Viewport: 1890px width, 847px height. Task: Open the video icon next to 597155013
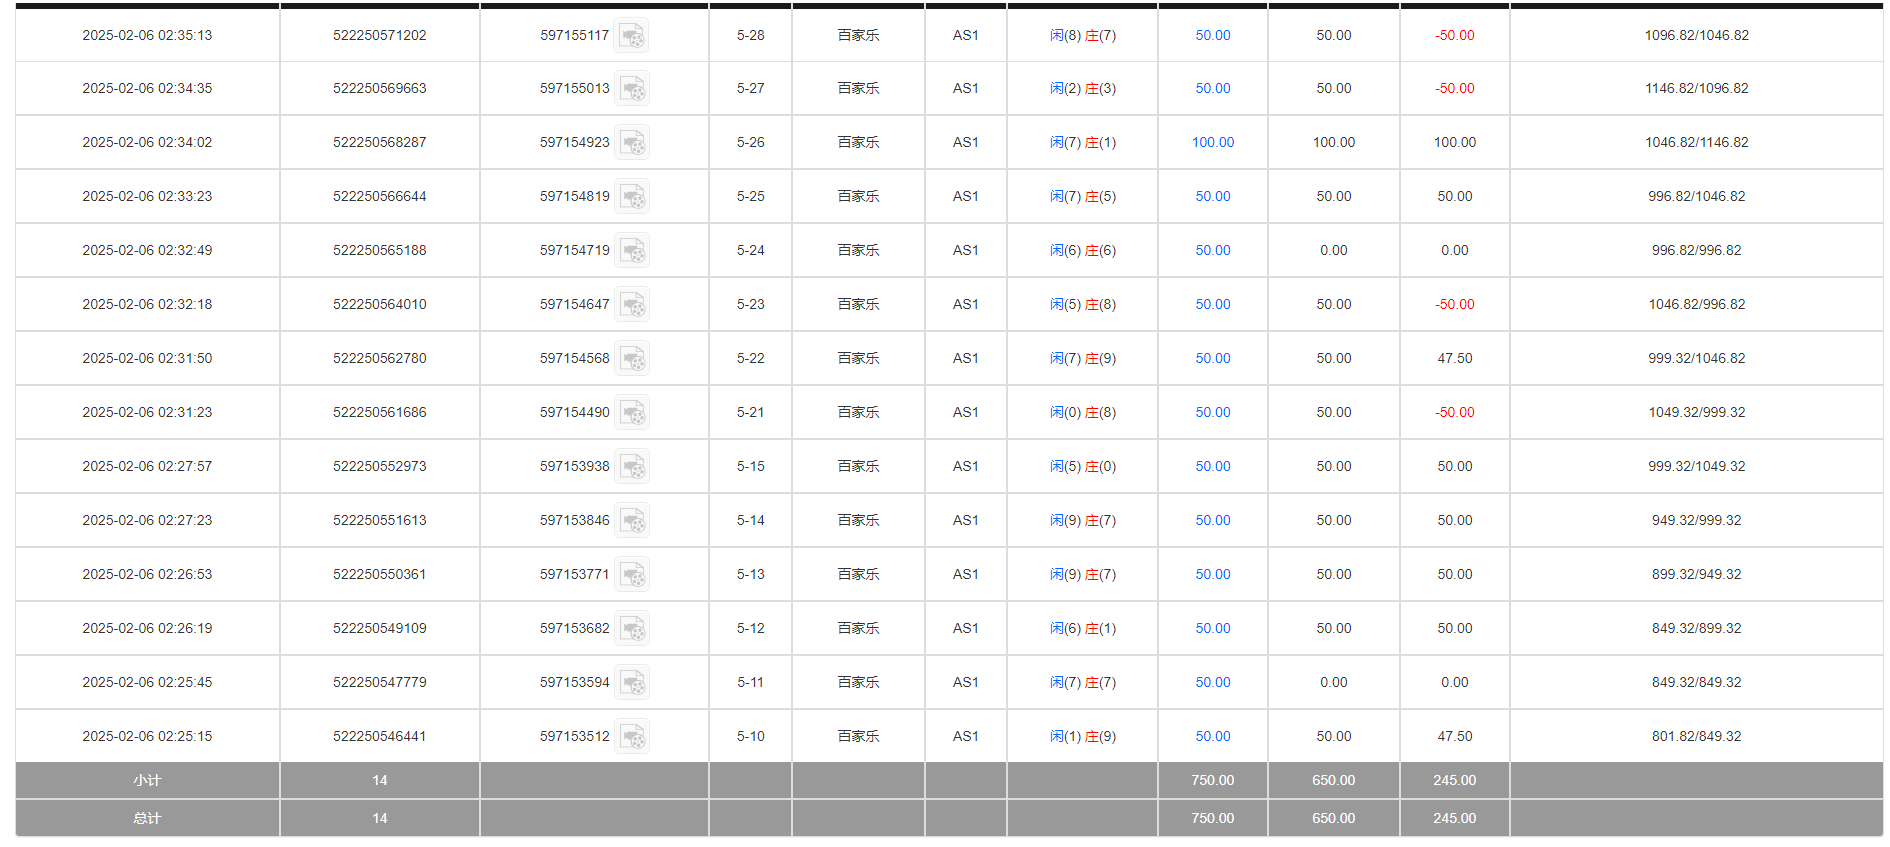tap(631, 89)
